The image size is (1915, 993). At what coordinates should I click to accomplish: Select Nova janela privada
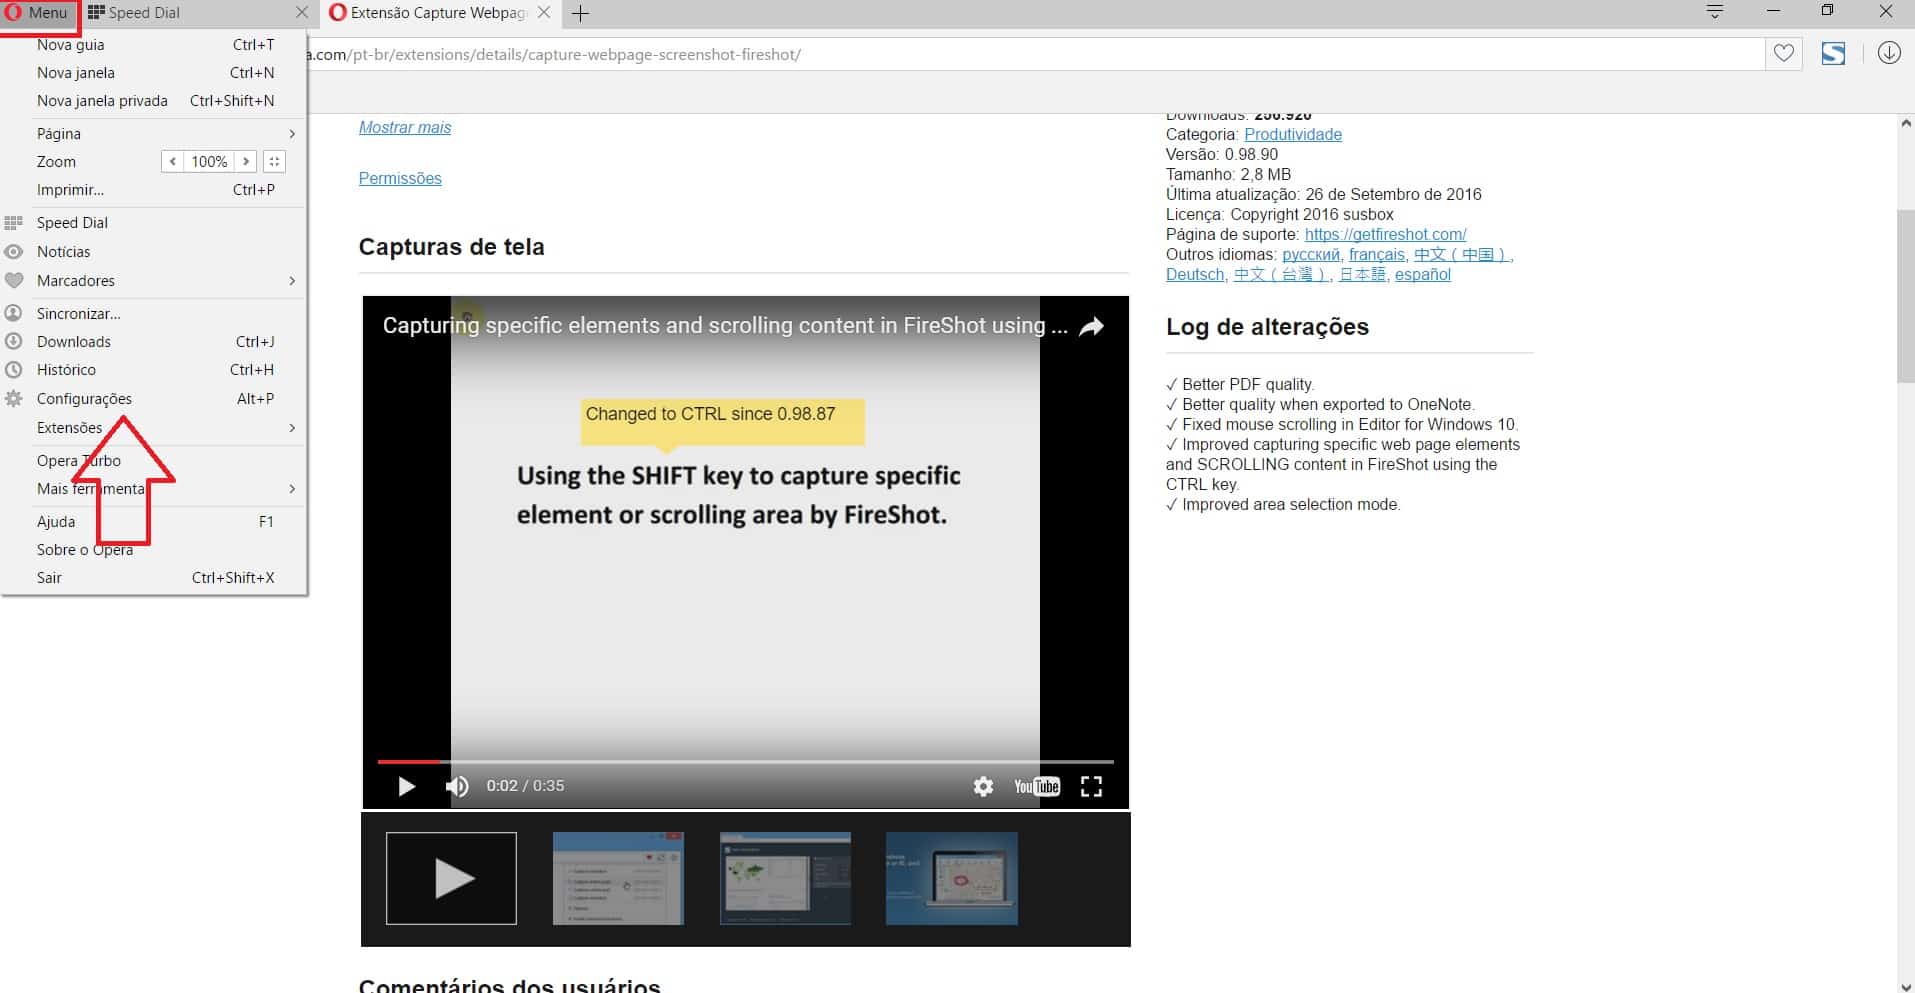154,100
